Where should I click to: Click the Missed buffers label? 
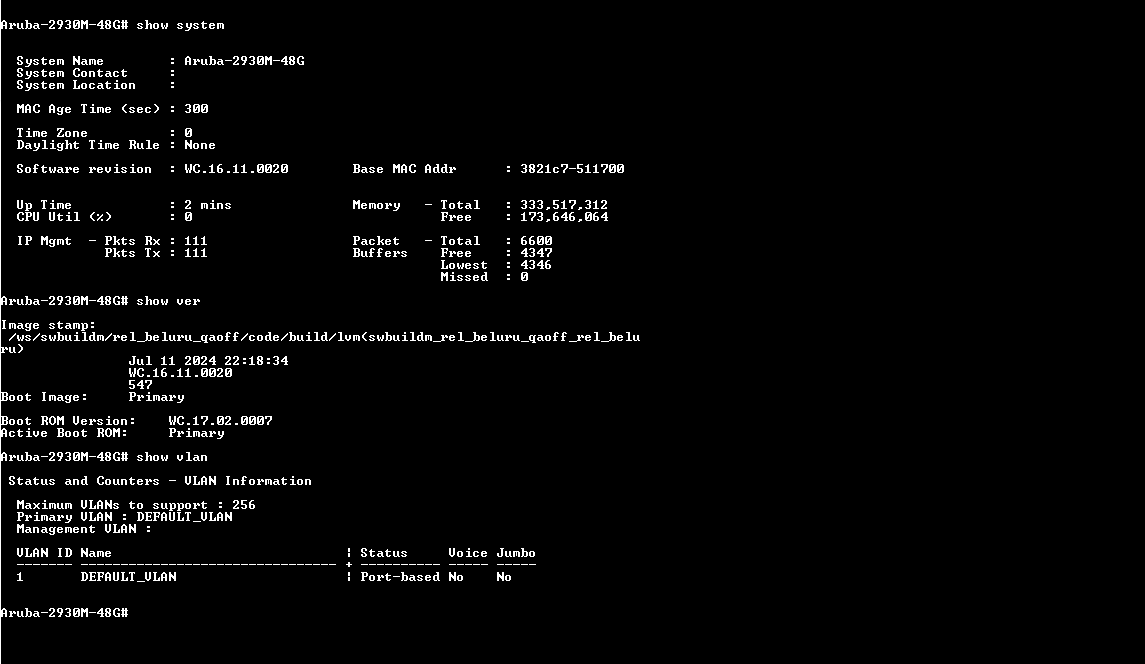click(x=464, y=277)
